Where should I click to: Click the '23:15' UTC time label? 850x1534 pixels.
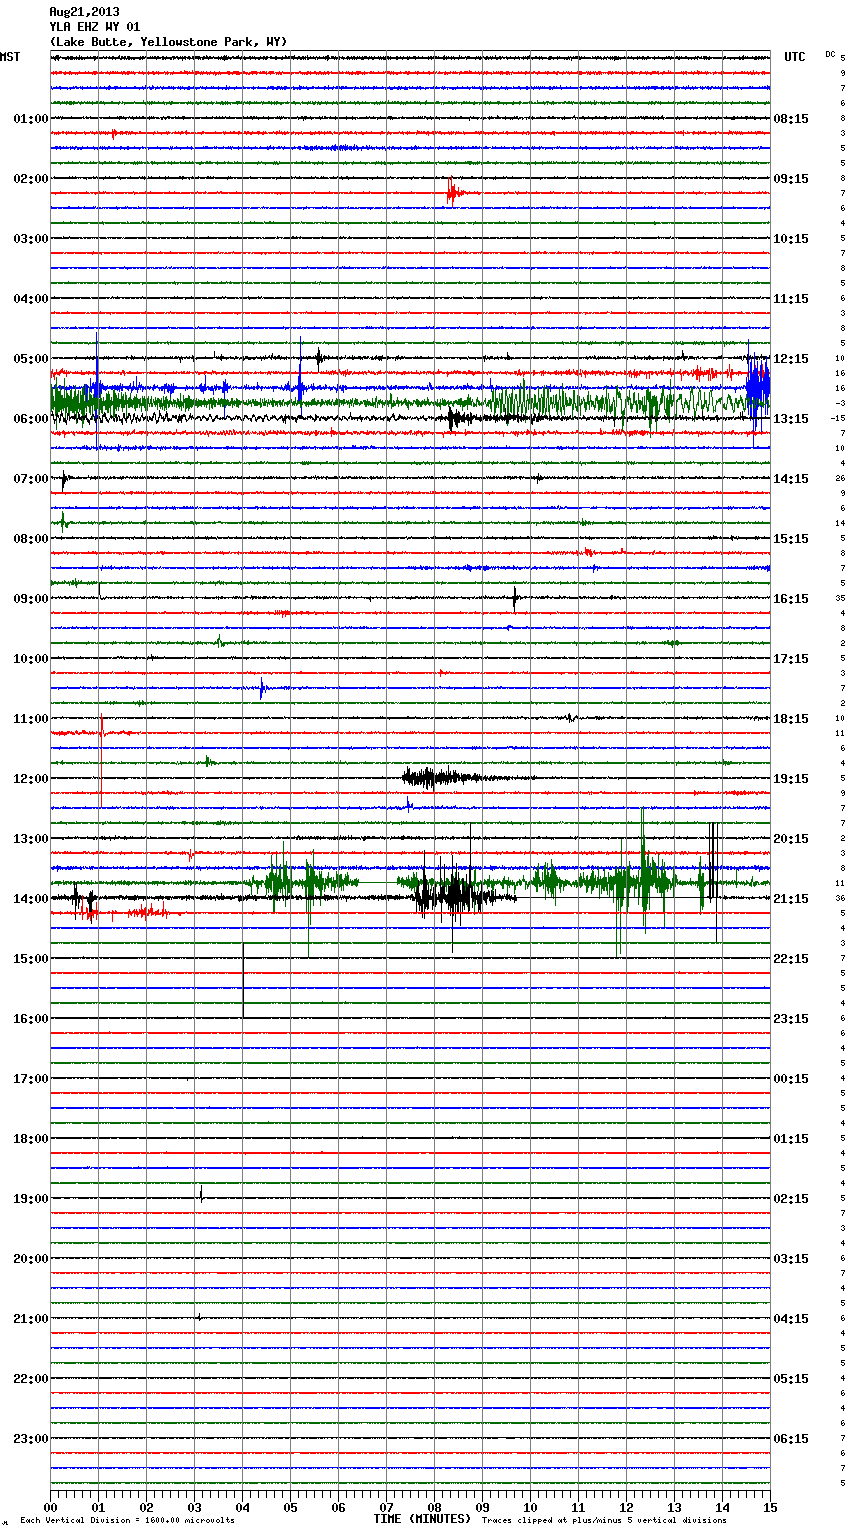[x=791, y=1019]
